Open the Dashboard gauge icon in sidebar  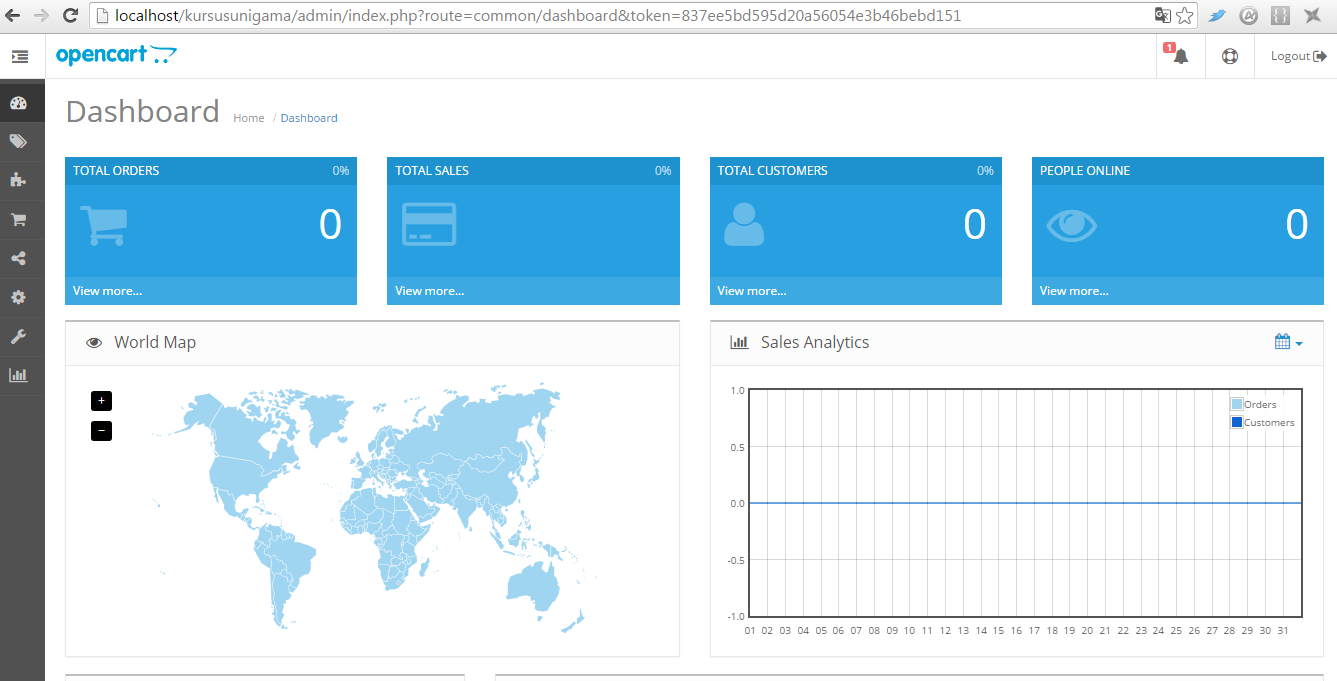[18, 103]
